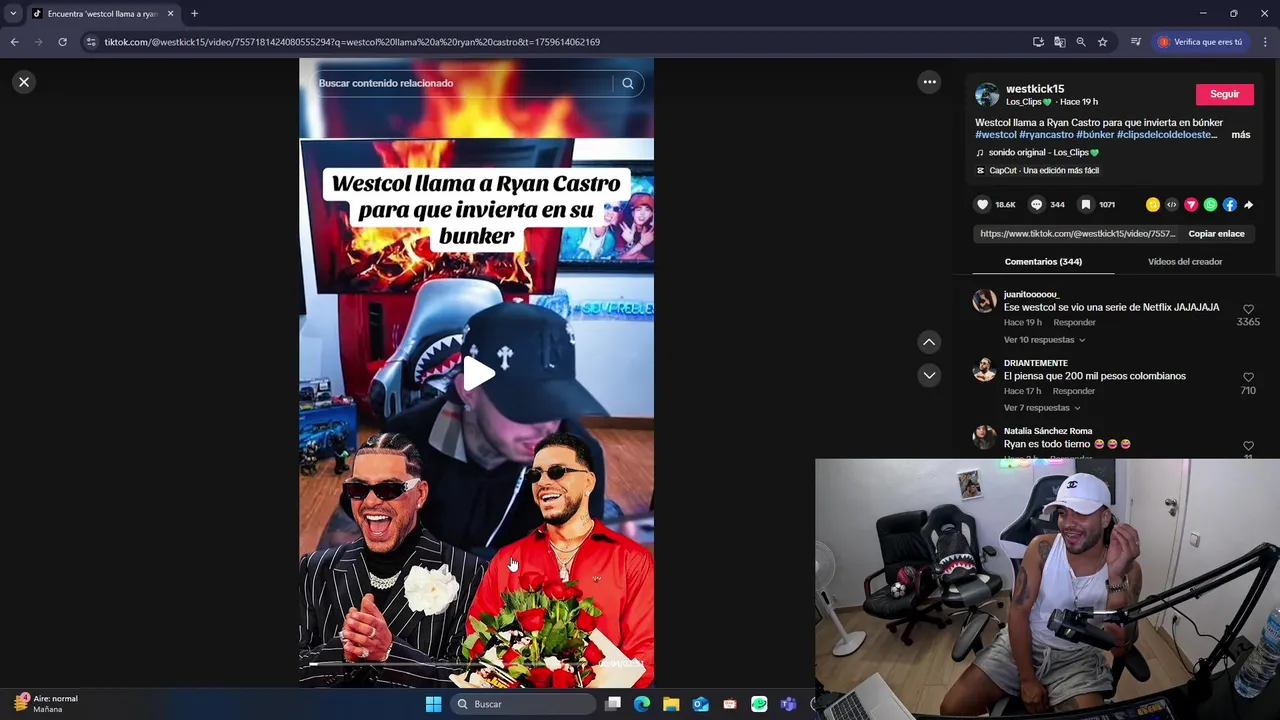Share video to Facebook
The height and width of the screenshot is (720, 1280).
pos(1230,204)
